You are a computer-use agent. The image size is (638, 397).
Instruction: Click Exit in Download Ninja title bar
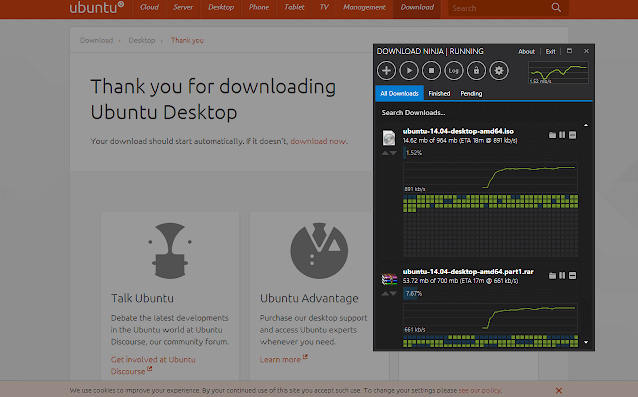tap(550, 52)
